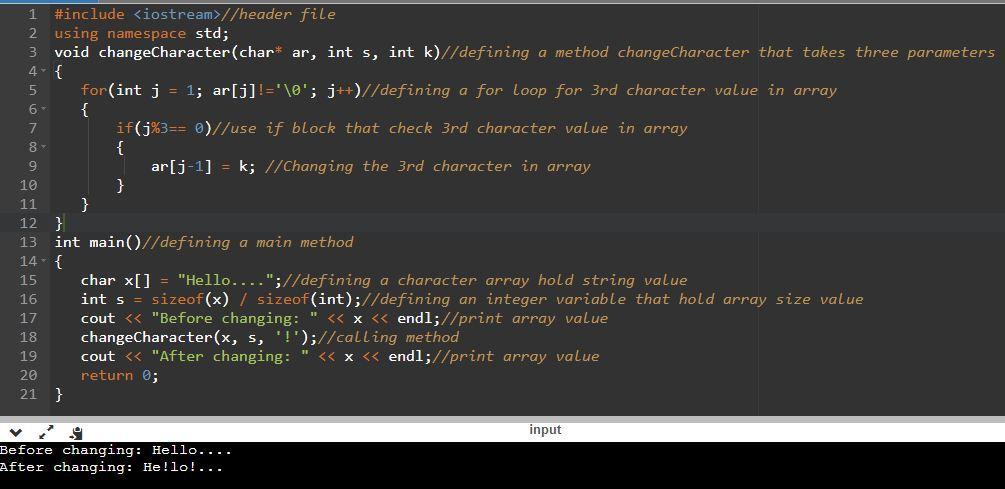Fold the changeCharacter block at line 4
This screenshot has height=489, width=1005.
[44, 71]
